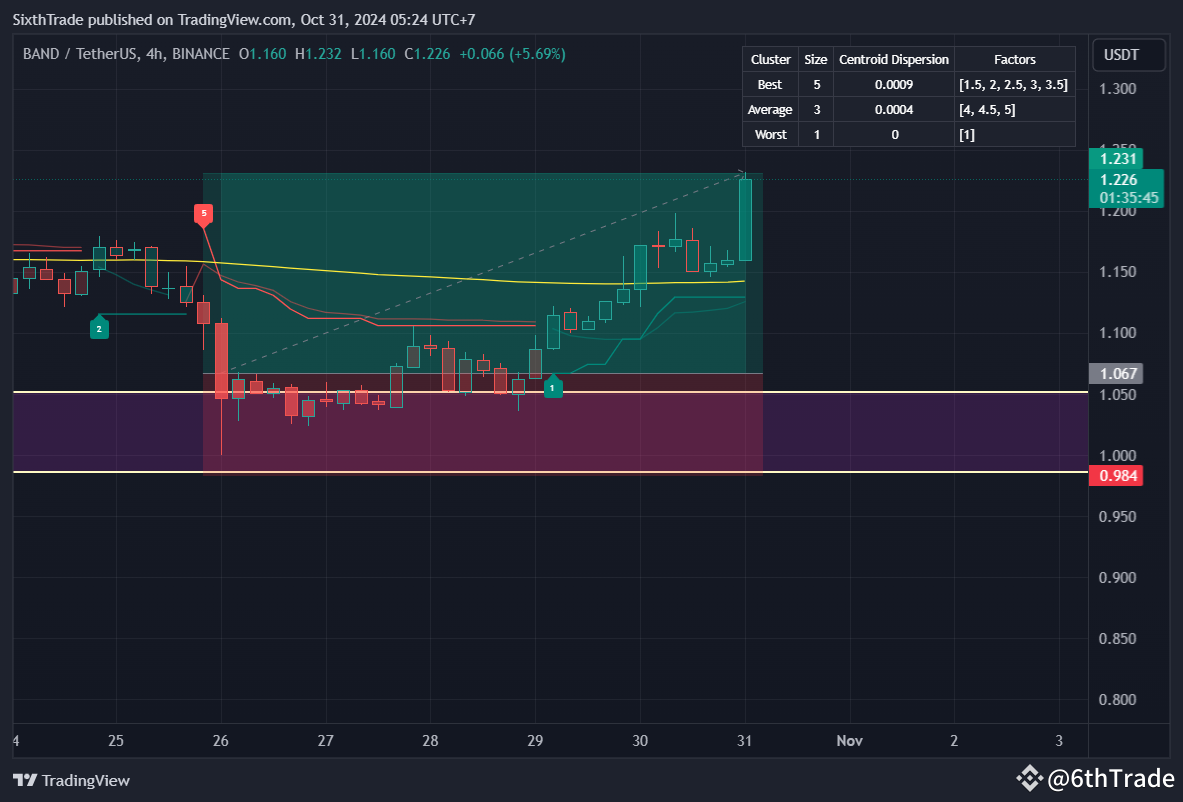Select the Factors column header
Screen dimensions: 1183x802
(x=1015, y=59)
